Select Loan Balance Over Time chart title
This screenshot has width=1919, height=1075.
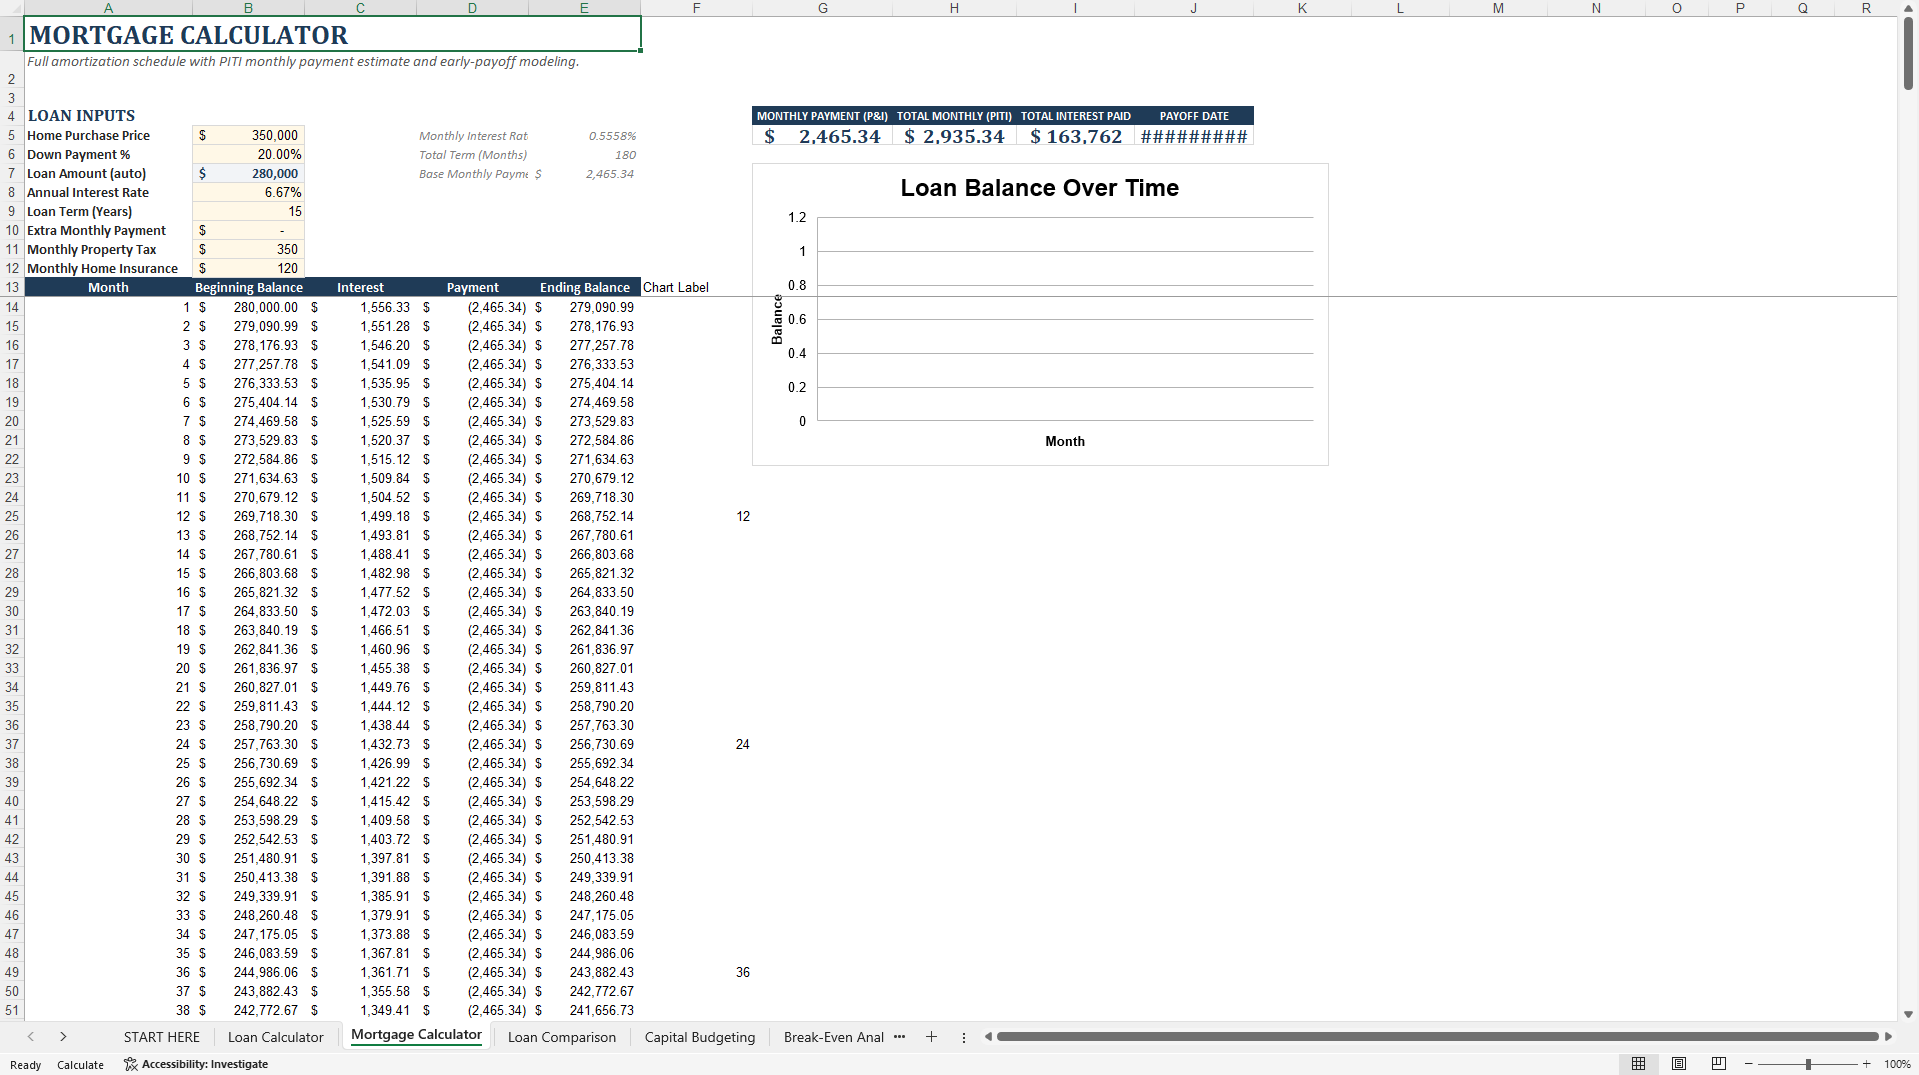[1039, 188]
